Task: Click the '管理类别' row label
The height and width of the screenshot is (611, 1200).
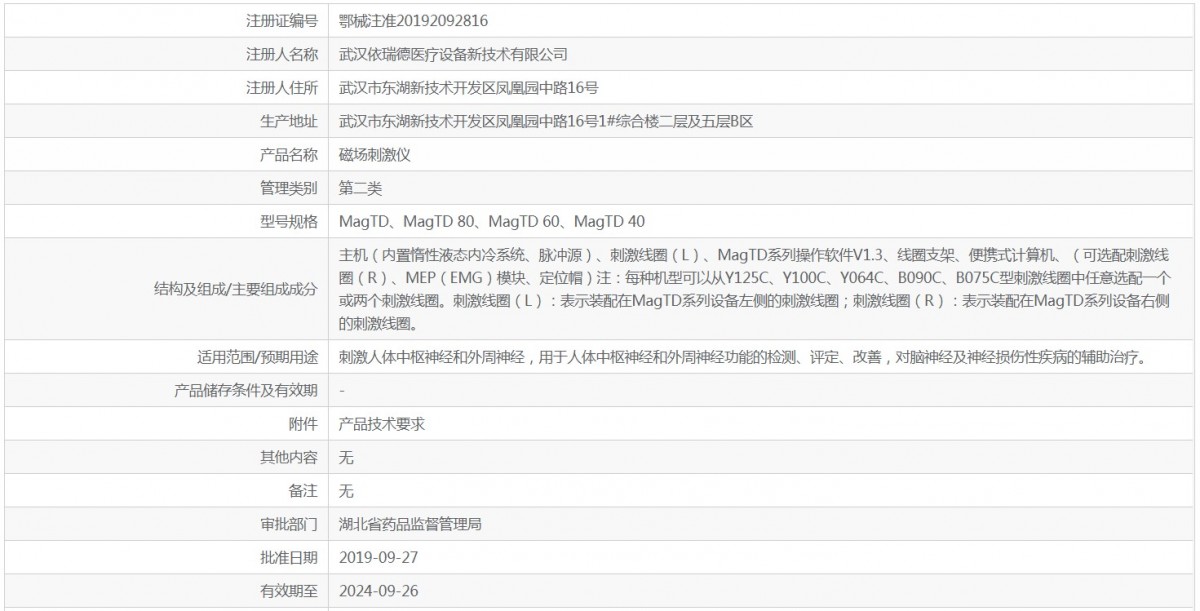Action: 289,188
